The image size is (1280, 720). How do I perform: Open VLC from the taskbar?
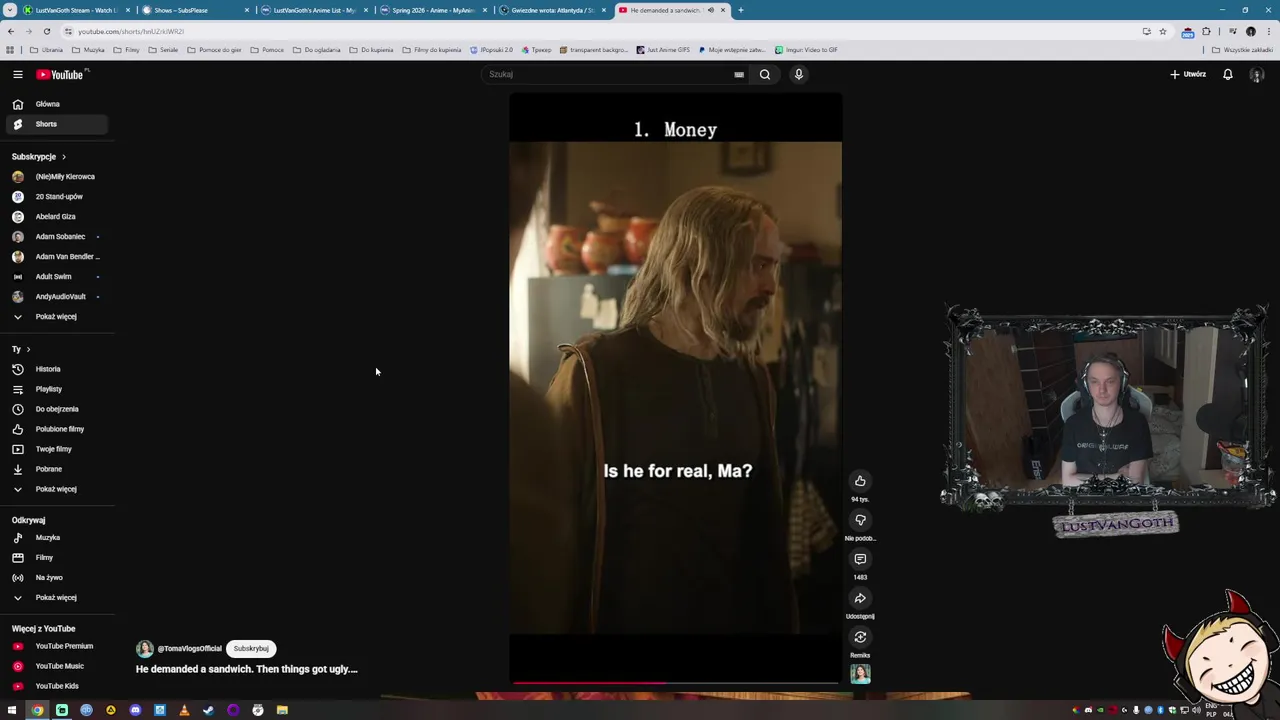tap(184, 710)
